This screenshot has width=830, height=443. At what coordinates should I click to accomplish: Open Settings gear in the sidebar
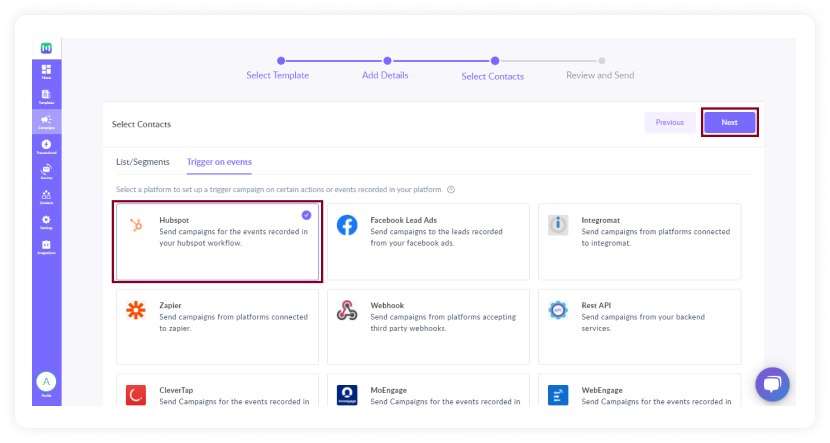[47, 222]
